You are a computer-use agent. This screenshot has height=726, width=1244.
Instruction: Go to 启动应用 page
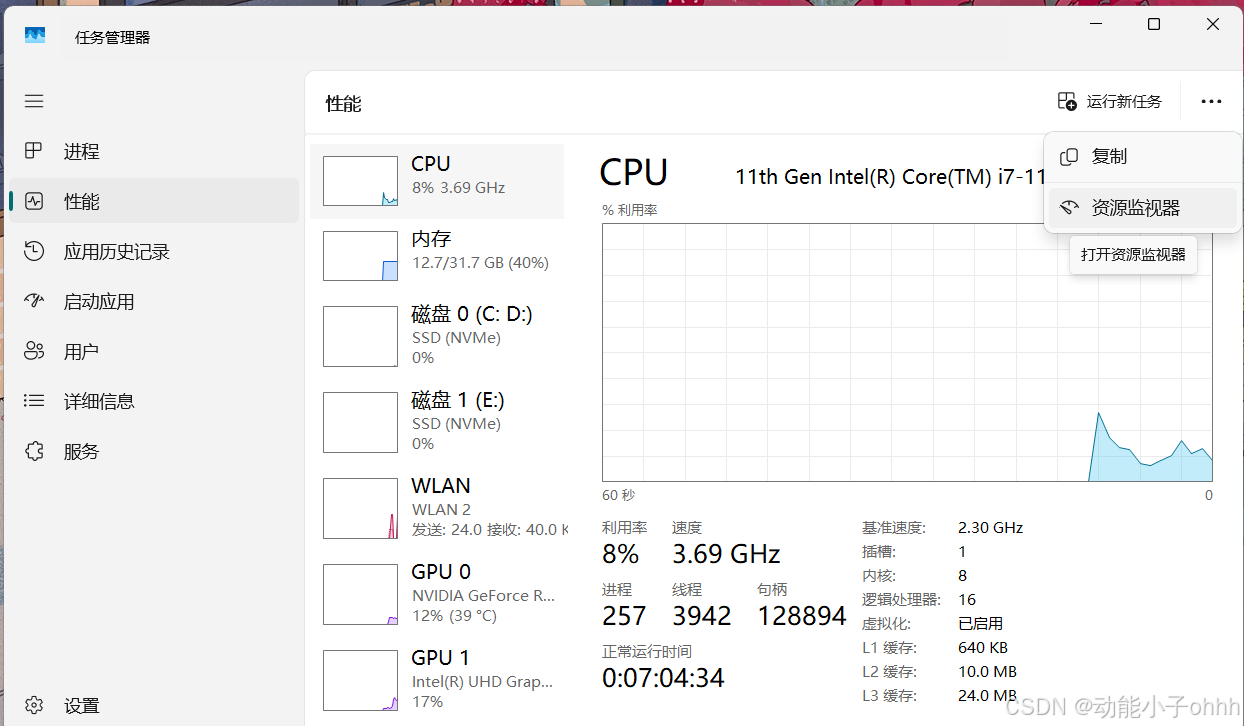[x=99, y=301]
